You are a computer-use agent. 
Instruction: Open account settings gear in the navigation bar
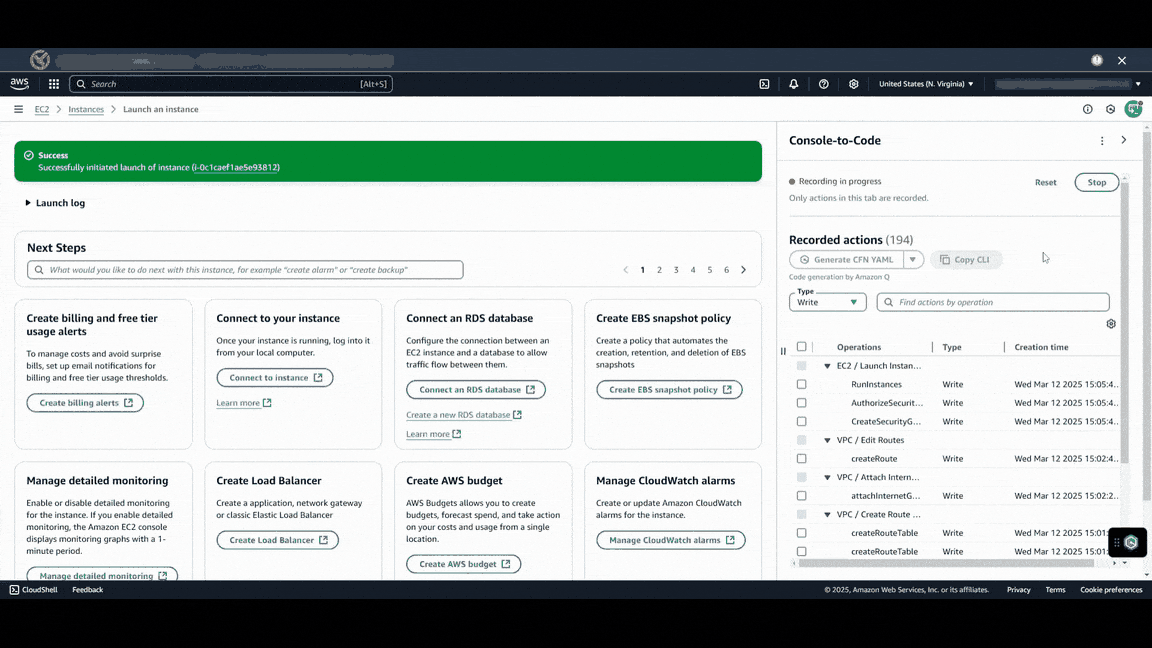pos(853,84)
